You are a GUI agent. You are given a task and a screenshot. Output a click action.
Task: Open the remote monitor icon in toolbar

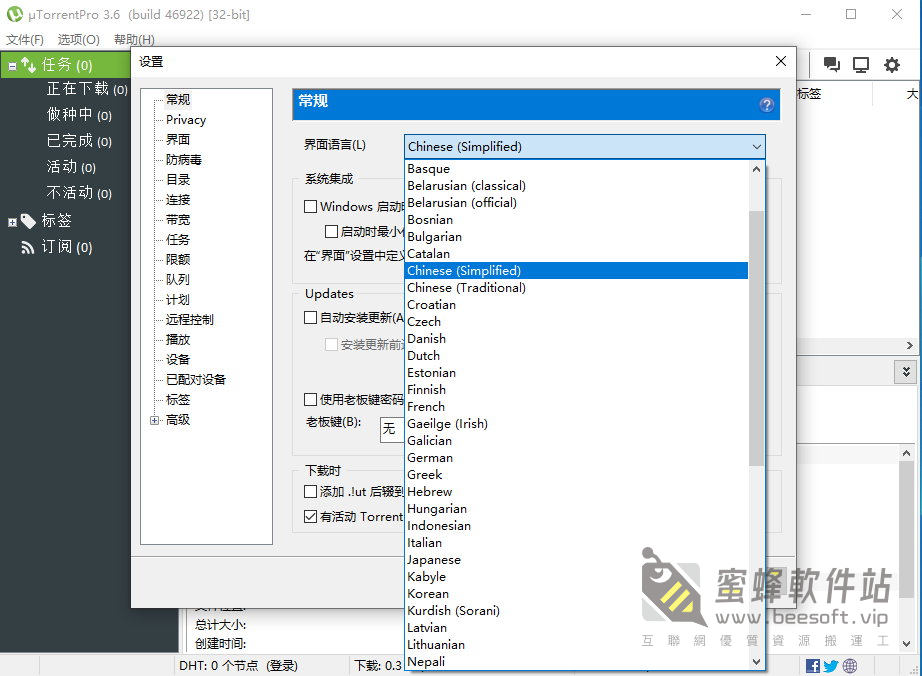point(861,65)
